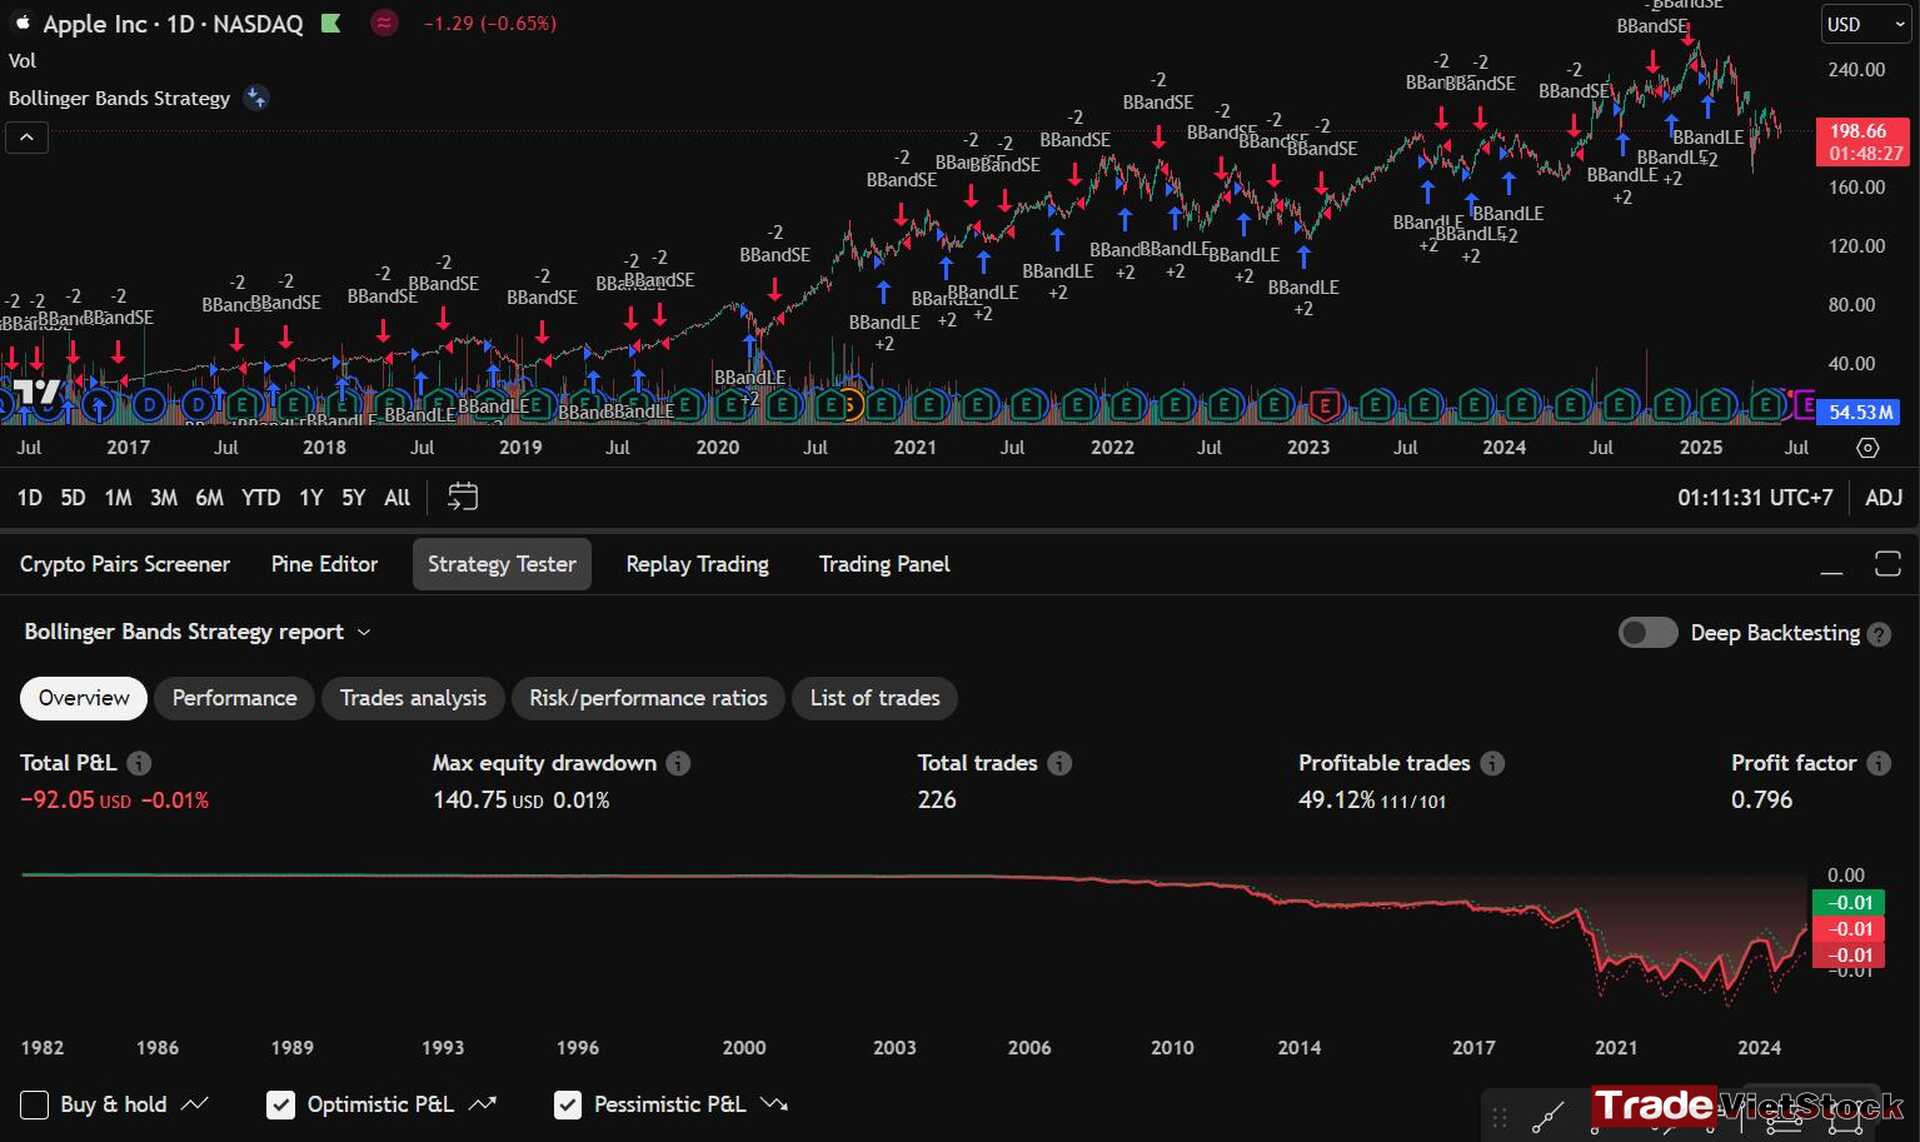This screenshot has width=1920, height=1142.
Task: Maximize the bottom panel with the expand icon
Action: coord(1887,564)
